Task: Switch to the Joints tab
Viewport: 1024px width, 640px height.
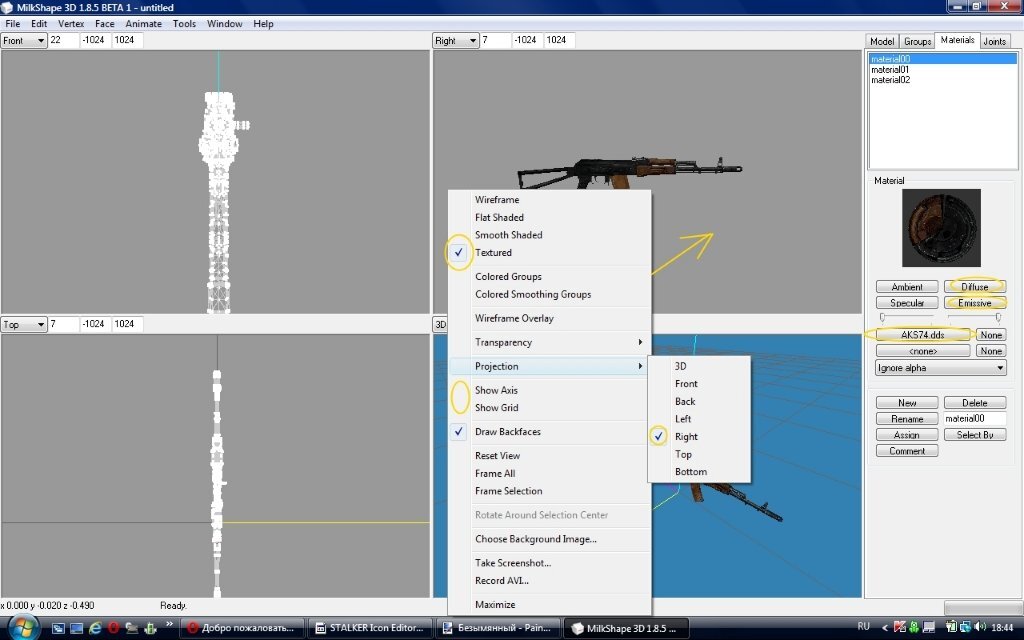Action: point(994,41)
